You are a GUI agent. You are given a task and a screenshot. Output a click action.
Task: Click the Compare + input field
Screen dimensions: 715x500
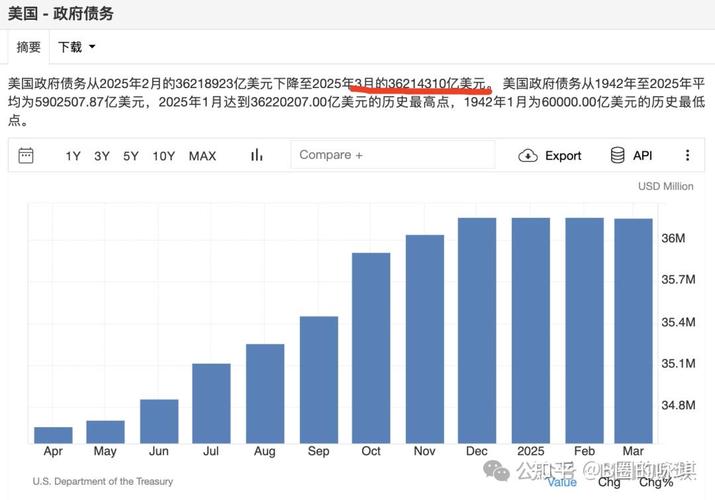coord(393,155)
